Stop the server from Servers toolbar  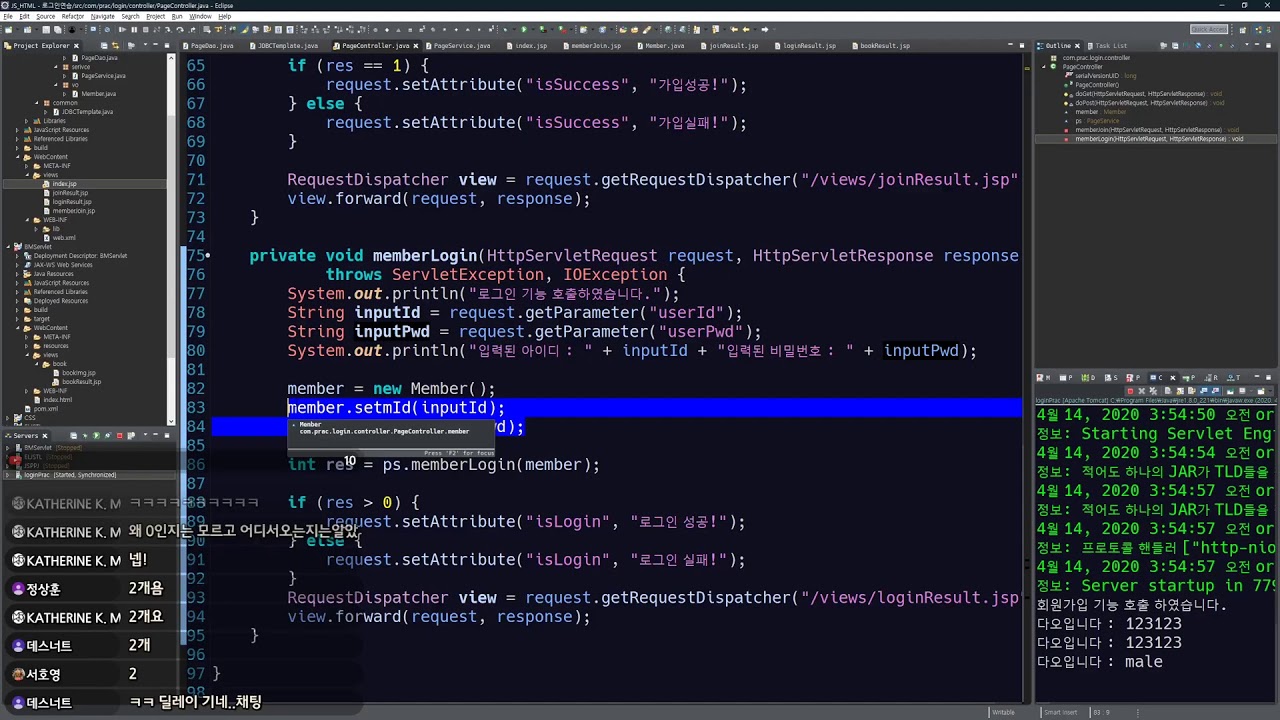(119, 436)
